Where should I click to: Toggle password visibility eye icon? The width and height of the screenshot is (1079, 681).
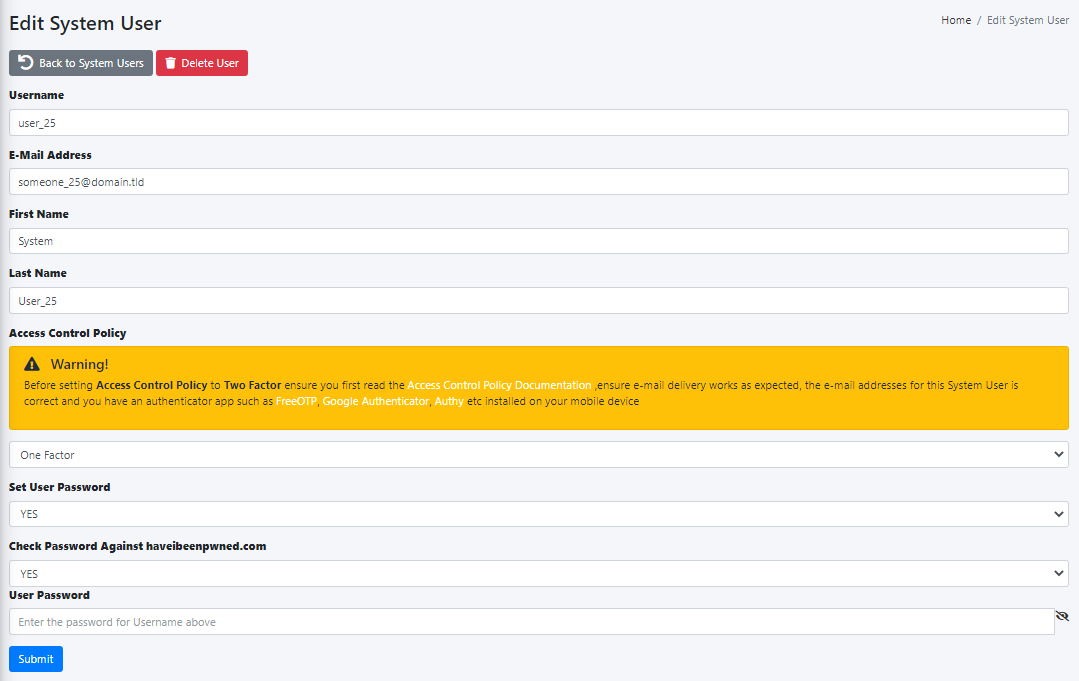[x=1062, y=616]
